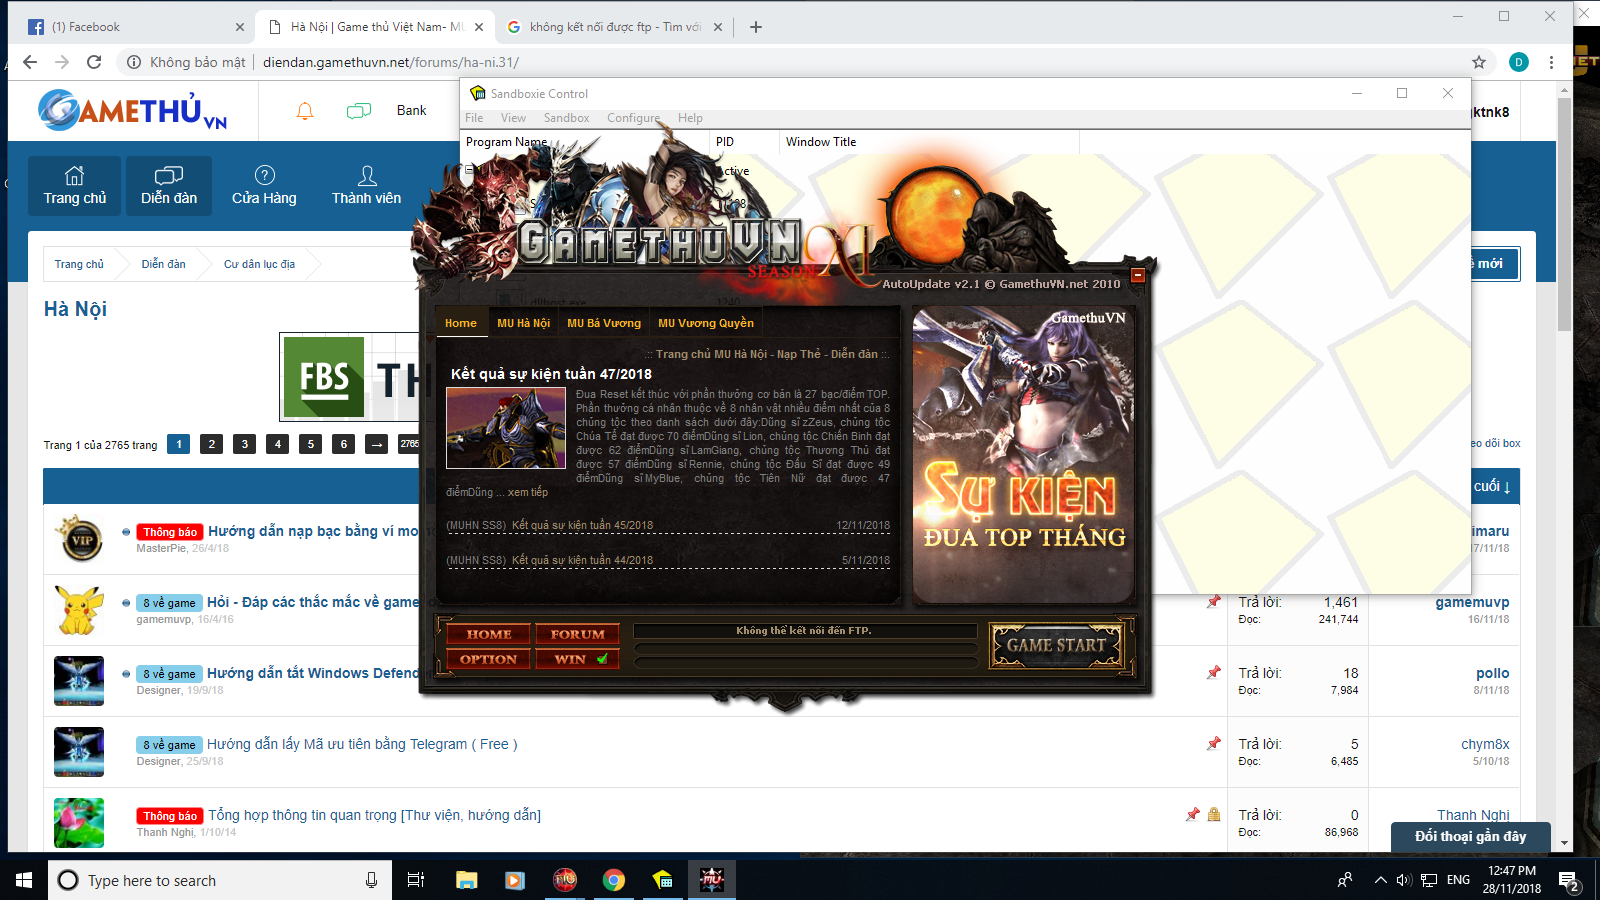Click Chrome reload button
The width and height of the screenshot is (1600, 900).
point(94,62)
